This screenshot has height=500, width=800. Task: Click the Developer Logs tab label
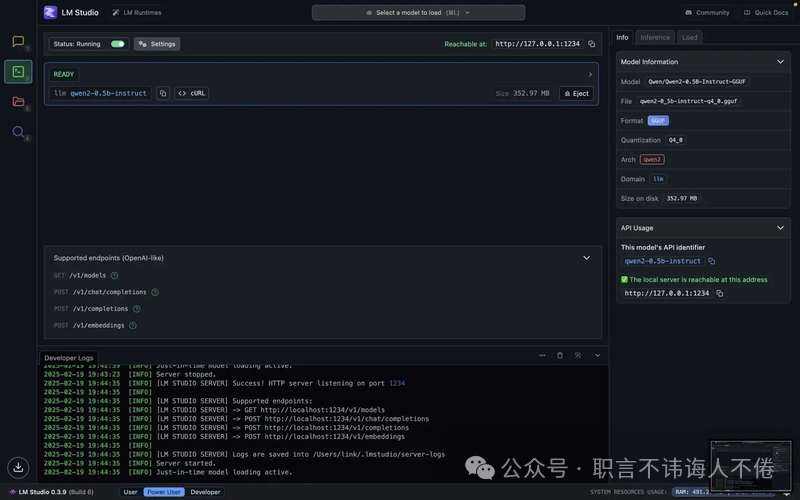pyautogui.click(x=68, y=358)
